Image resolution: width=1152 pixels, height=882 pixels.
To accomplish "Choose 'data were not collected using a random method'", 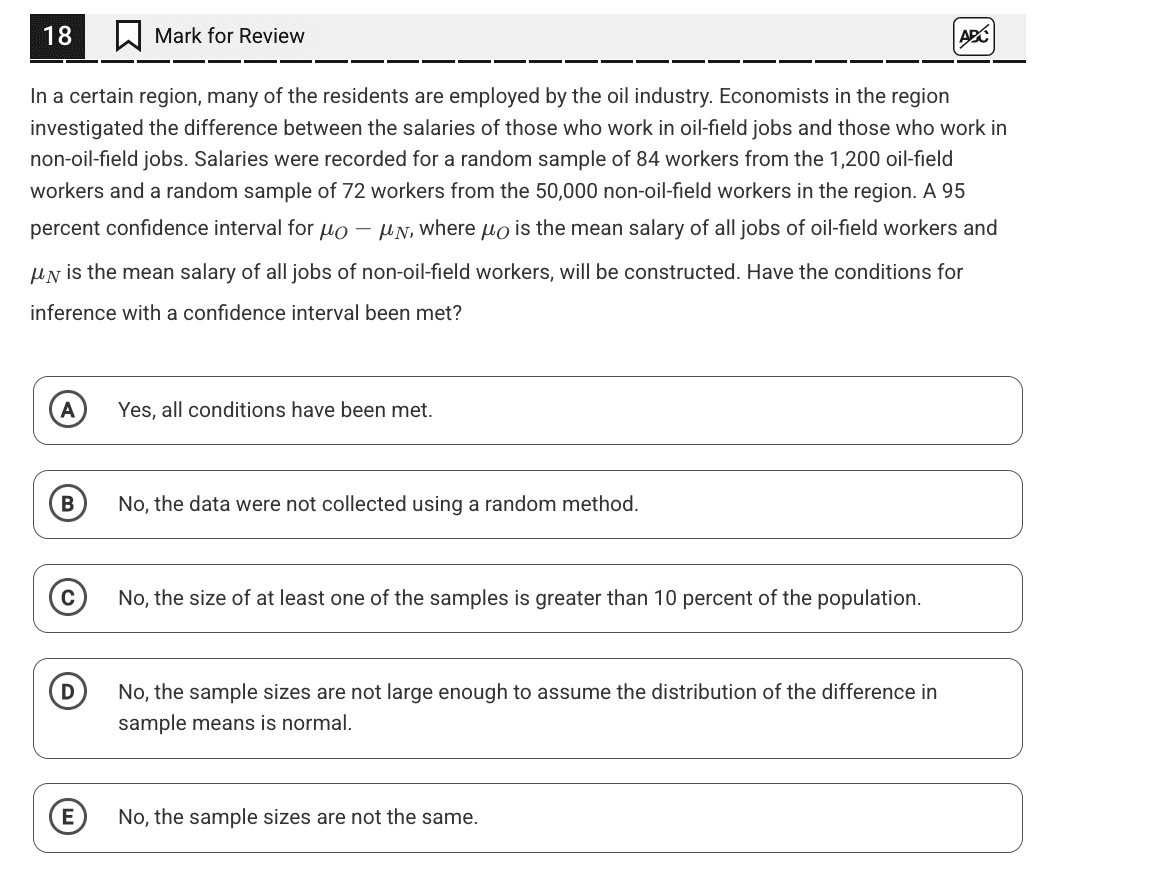I will pyautogui.click(x=528, y=504).
